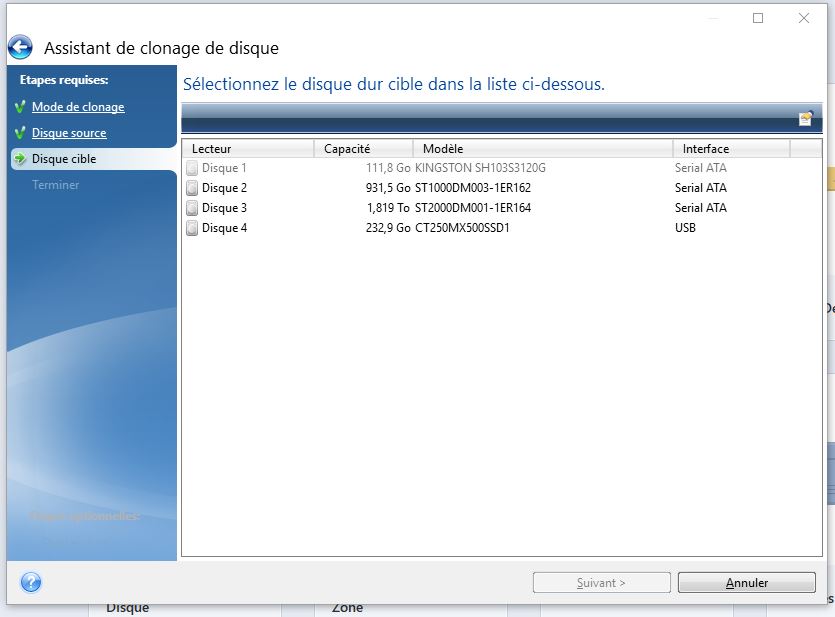Image resolution: width=835 pixels, height=617 pixels.
Task: Click the USB interface cell
Action: (x=685, y=228)
